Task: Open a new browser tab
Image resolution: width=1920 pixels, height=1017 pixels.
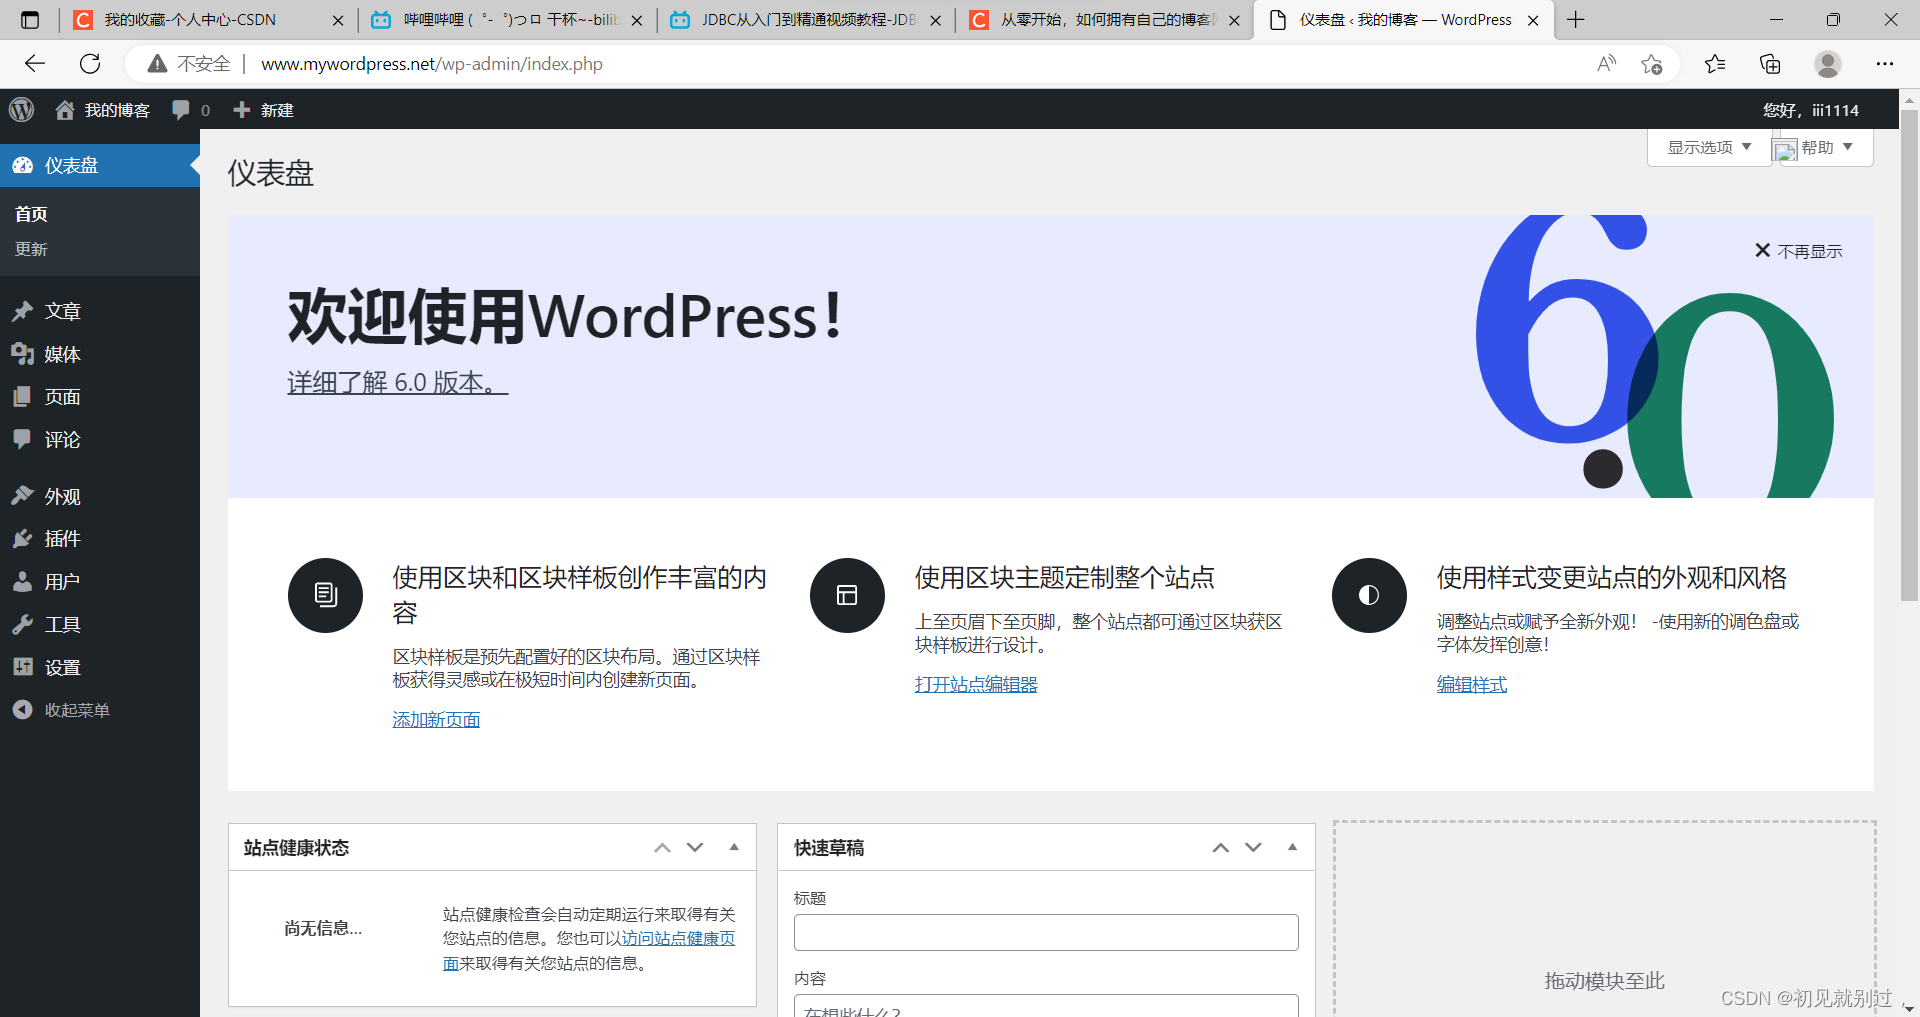Action: (x=1576, y=20)
